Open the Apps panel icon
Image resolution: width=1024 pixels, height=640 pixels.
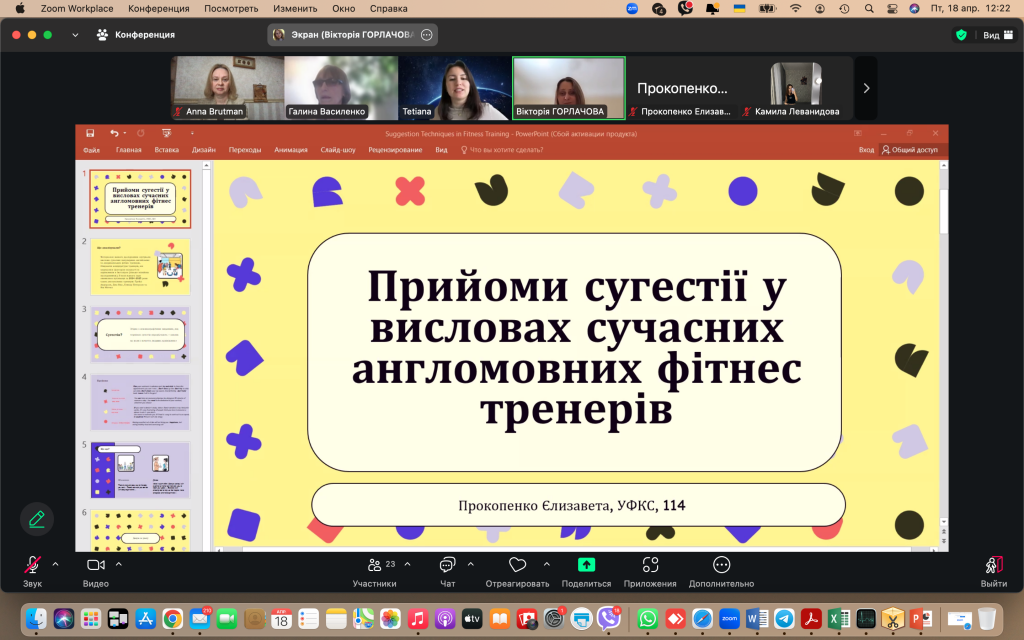(x=650, y=565)
